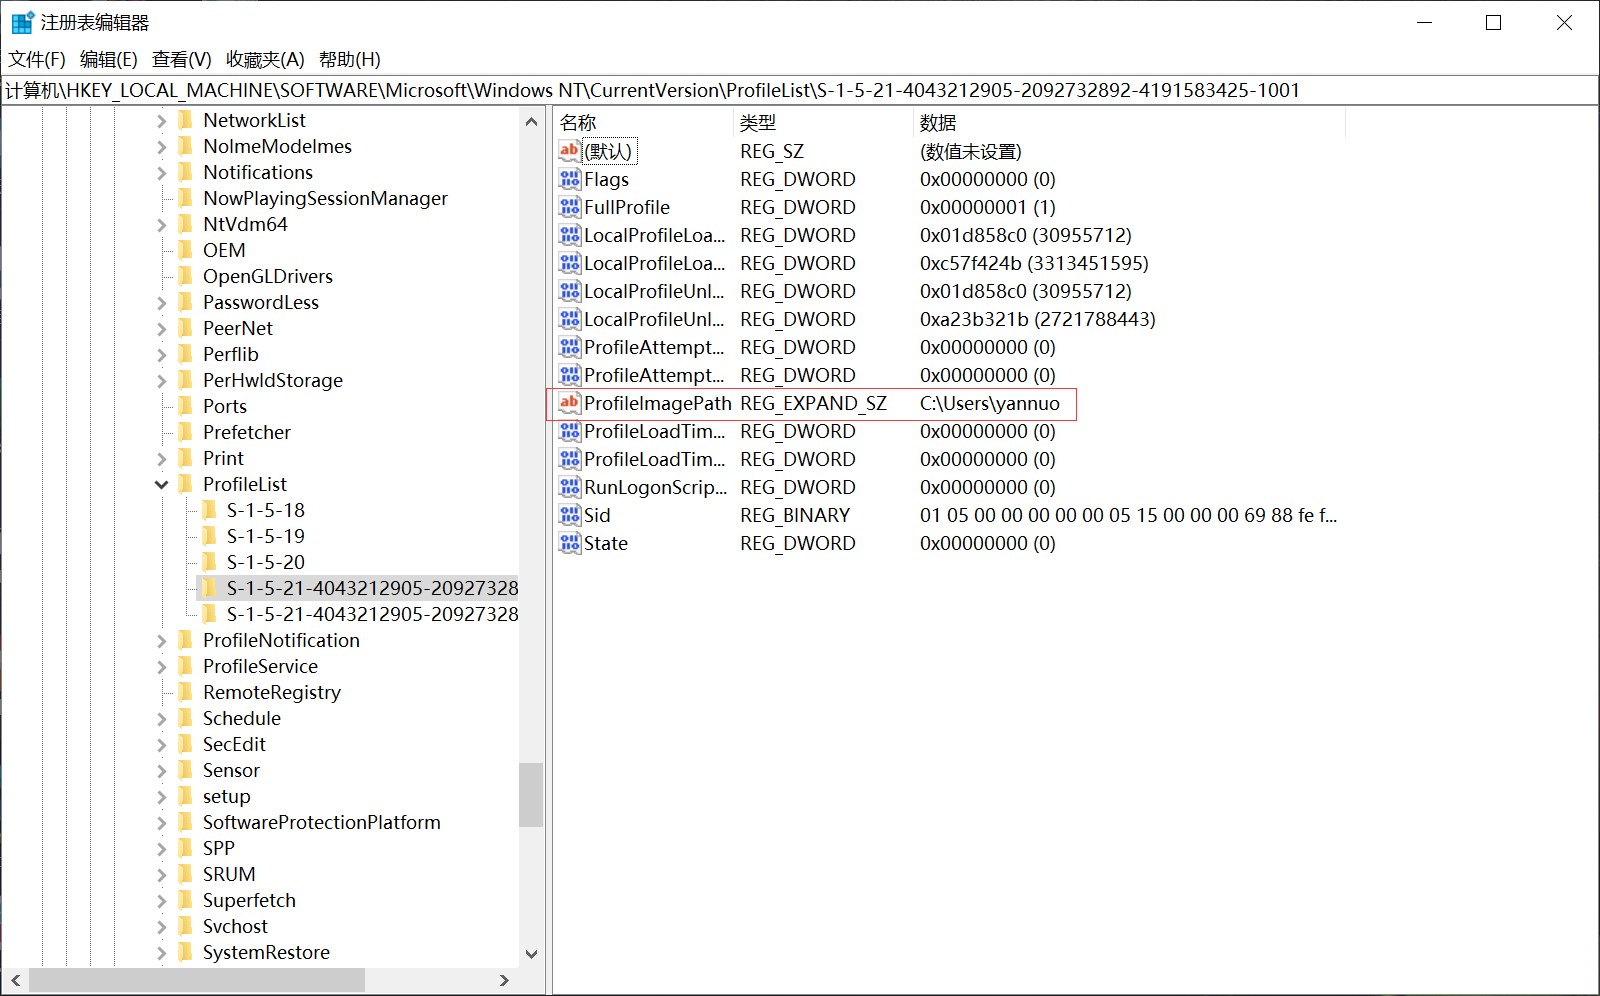
Task: Click the tree horizontal scroll-right arrow
Action: pyautogui.click(x=505, y=980)
